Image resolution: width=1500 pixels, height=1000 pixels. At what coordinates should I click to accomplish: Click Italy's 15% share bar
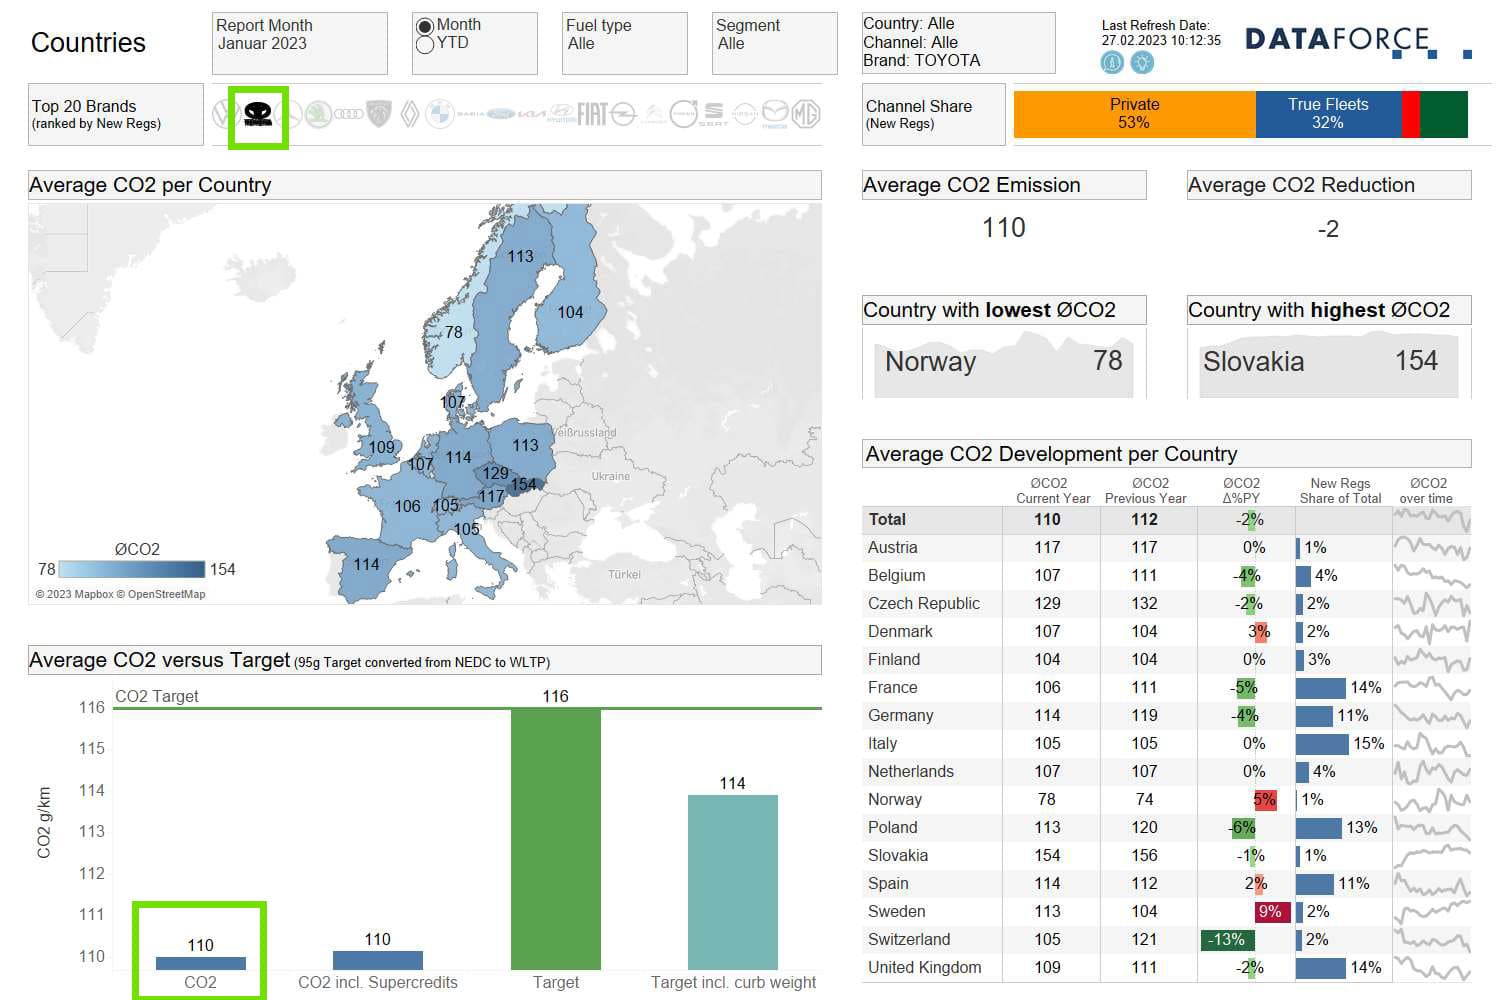click(1321, 743)
